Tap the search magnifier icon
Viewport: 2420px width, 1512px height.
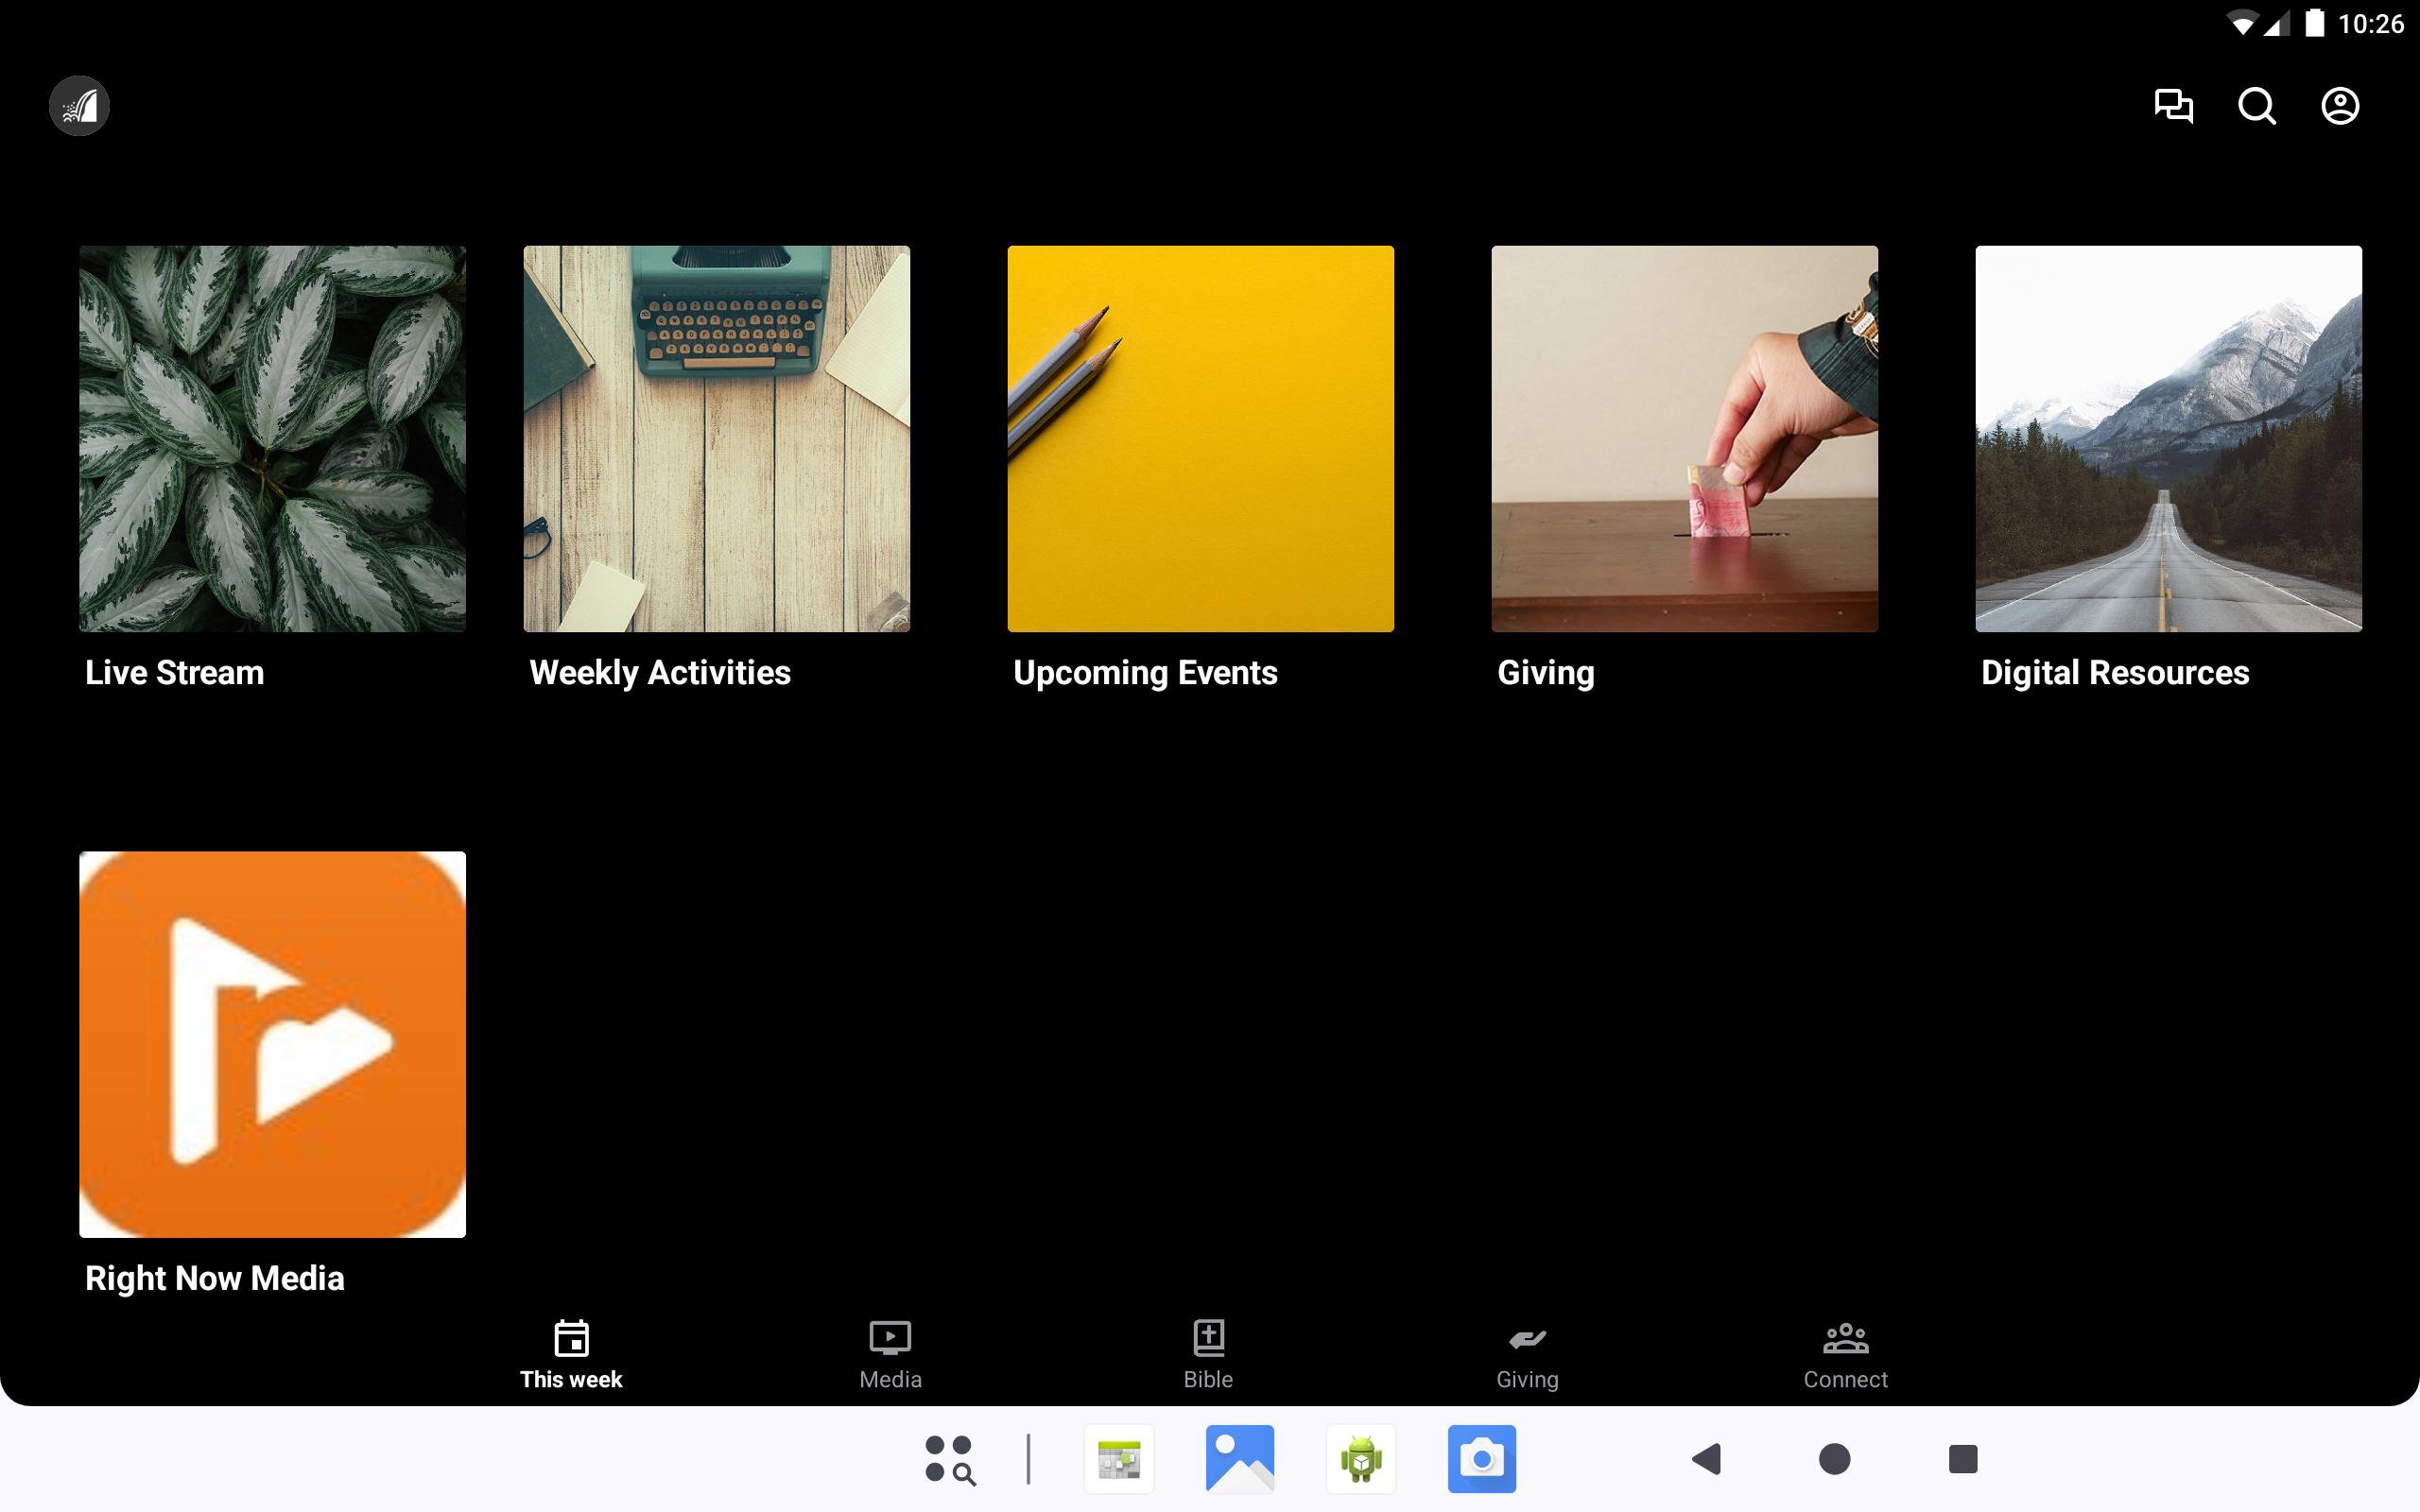(x=2256, y=105)
